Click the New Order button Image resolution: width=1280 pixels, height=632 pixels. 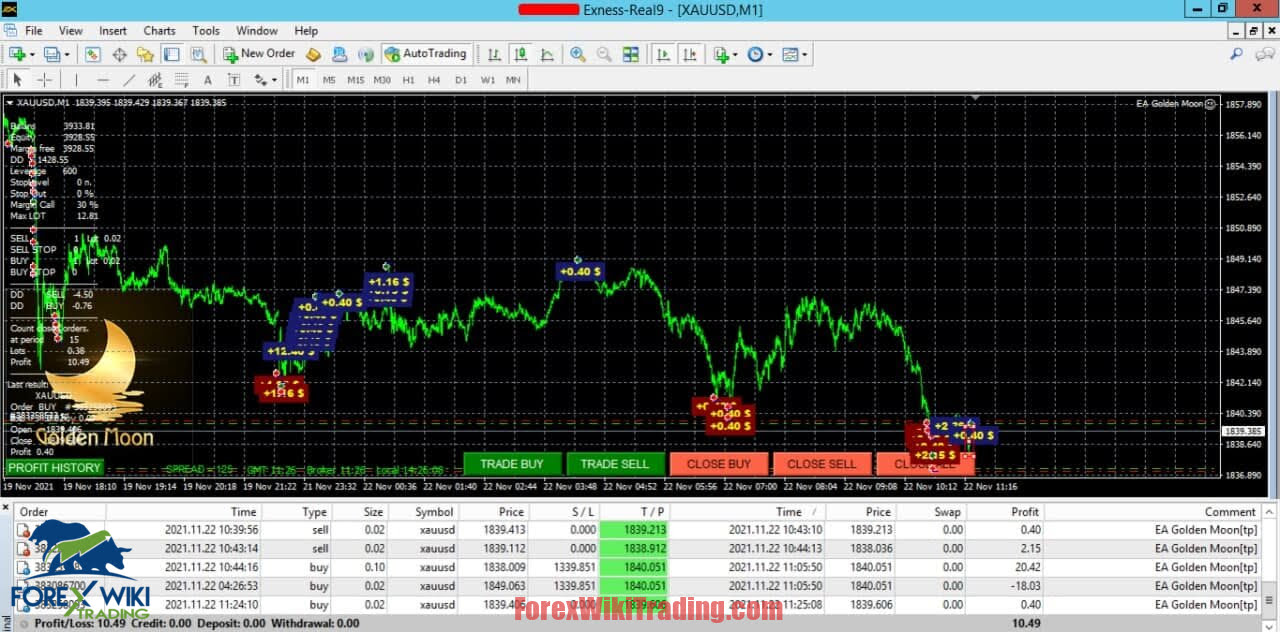[x=259, y=54]
